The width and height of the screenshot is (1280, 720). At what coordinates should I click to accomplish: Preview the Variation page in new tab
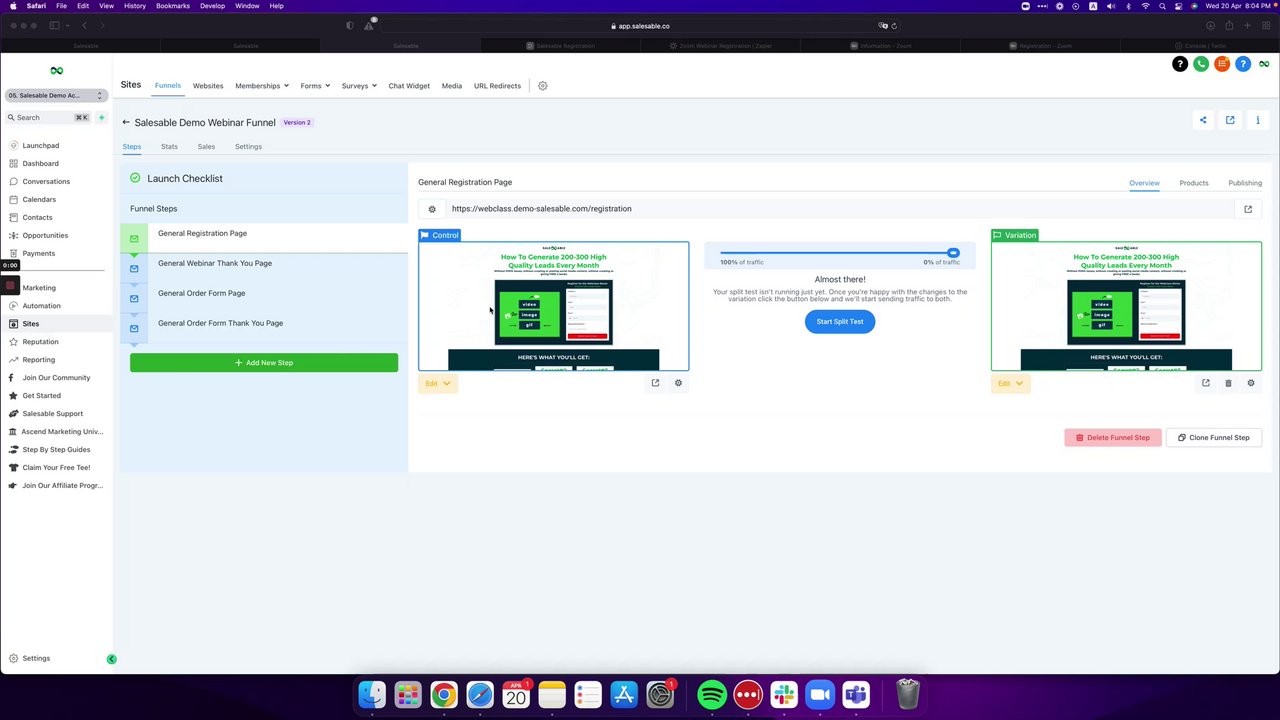[x=1205, y=383]
